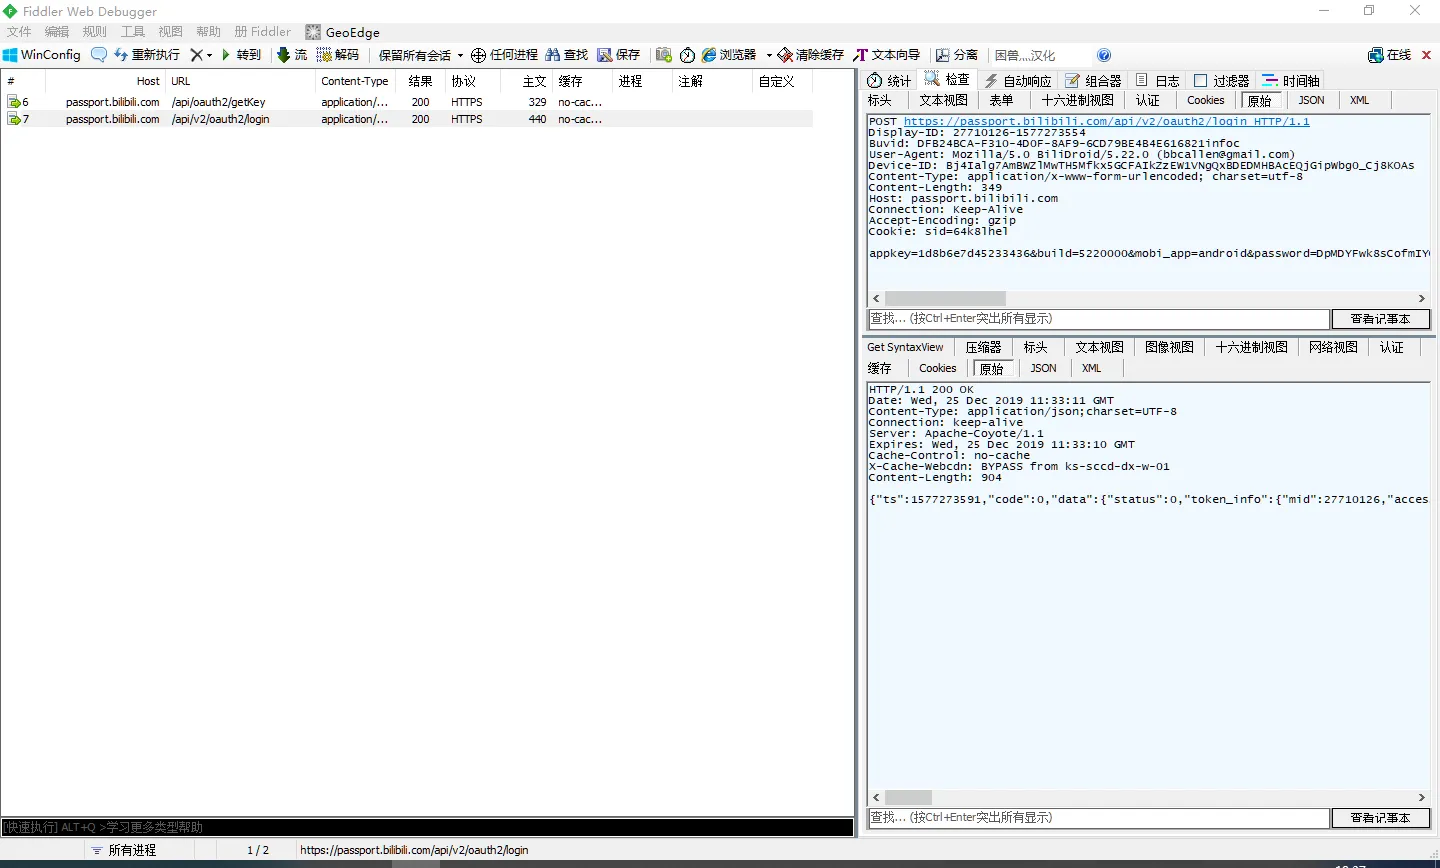Click the Find (查找) binoculars button
Image resolution: width=1440 pixels, height=868 pixels.
[x=566, y=55]
